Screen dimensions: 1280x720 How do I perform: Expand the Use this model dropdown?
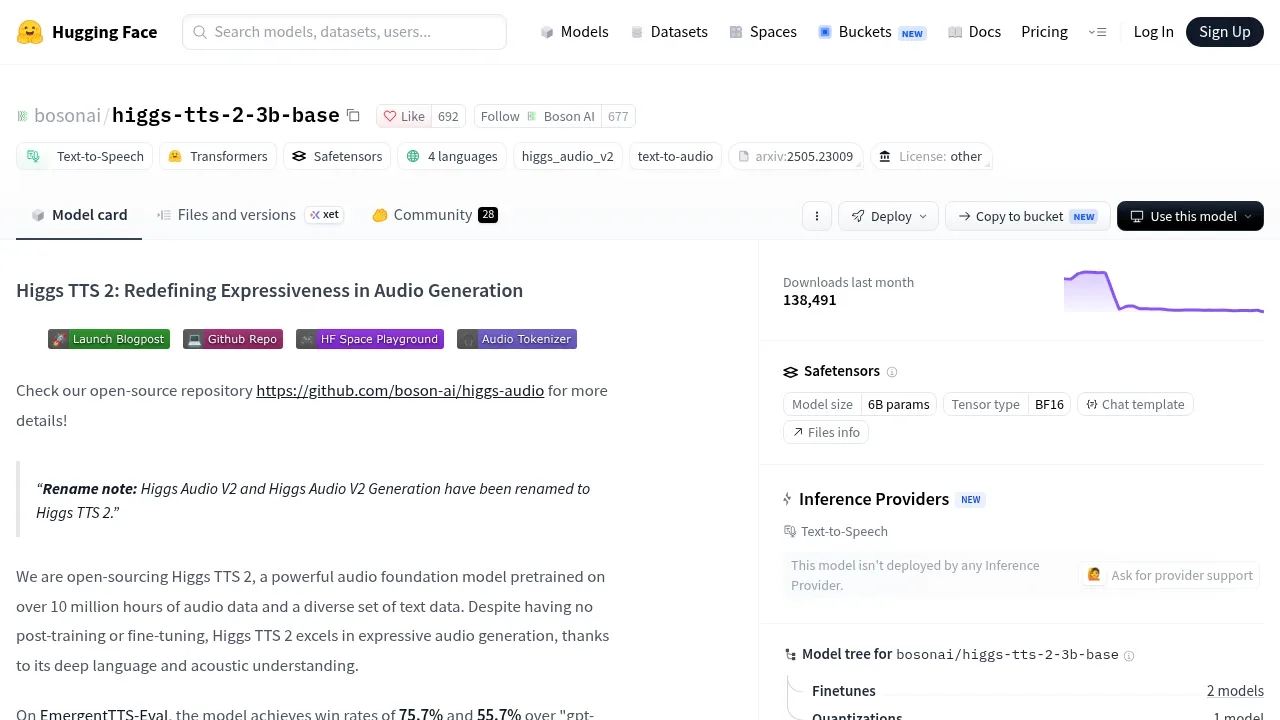[x=1190, y=216]
